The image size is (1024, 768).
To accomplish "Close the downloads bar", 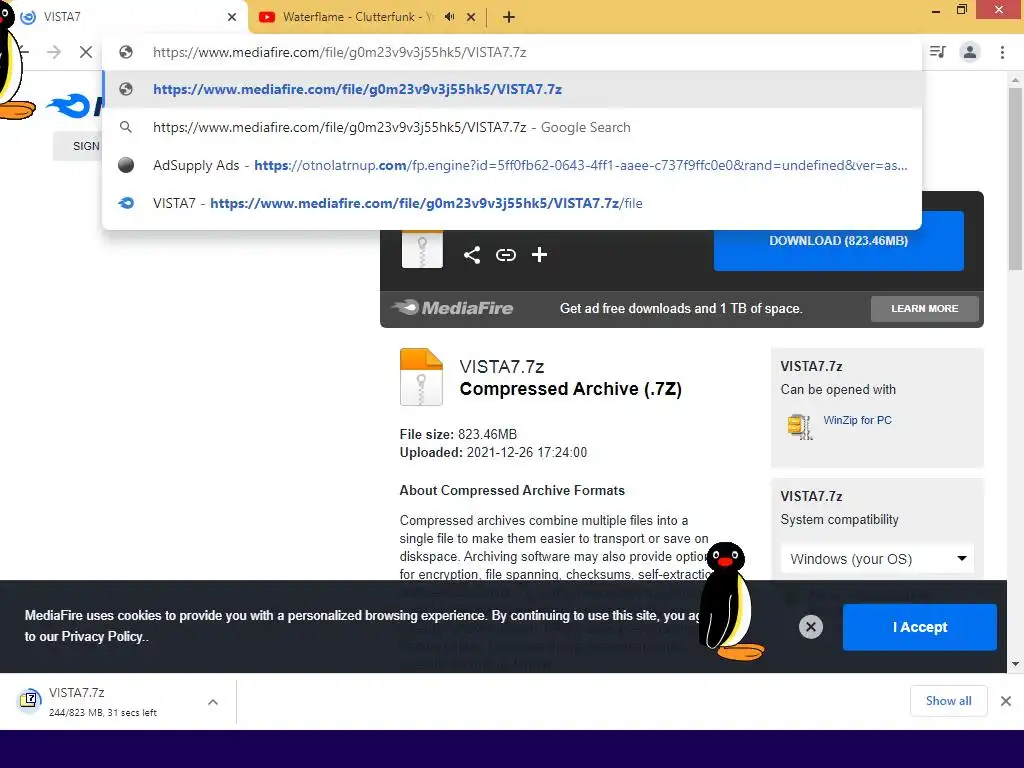I will point(1006,701).
